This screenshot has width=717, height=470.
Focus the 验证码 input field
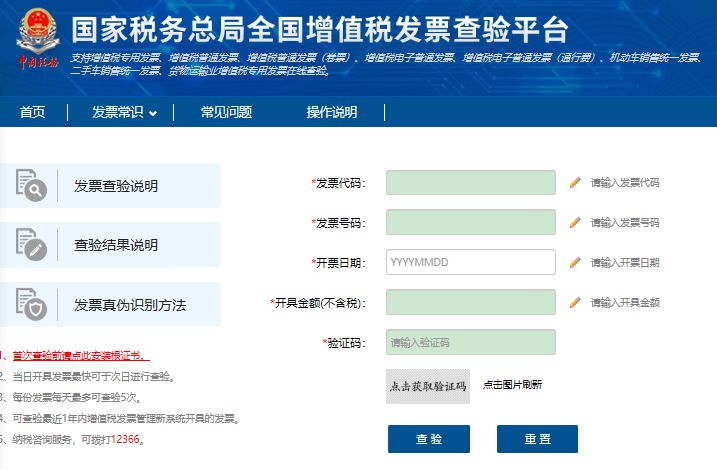(x=471, y=342)
